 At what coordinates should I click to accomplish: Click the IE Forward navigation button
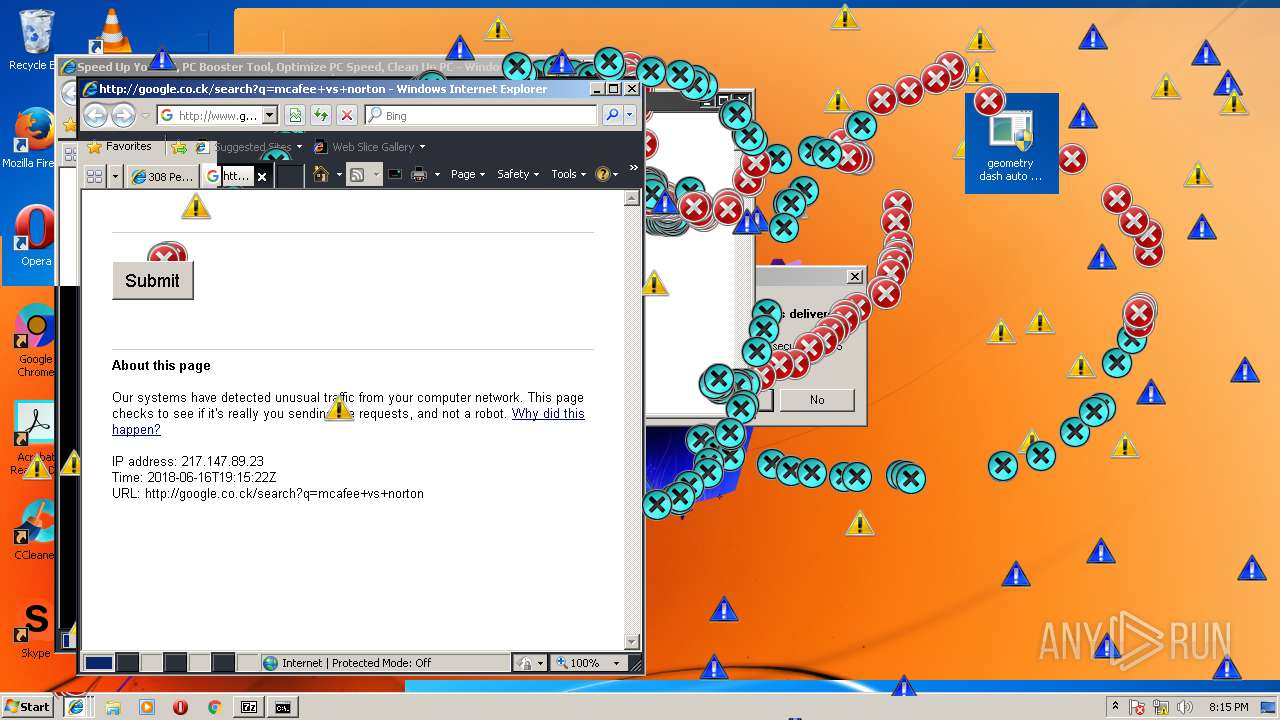123,116
